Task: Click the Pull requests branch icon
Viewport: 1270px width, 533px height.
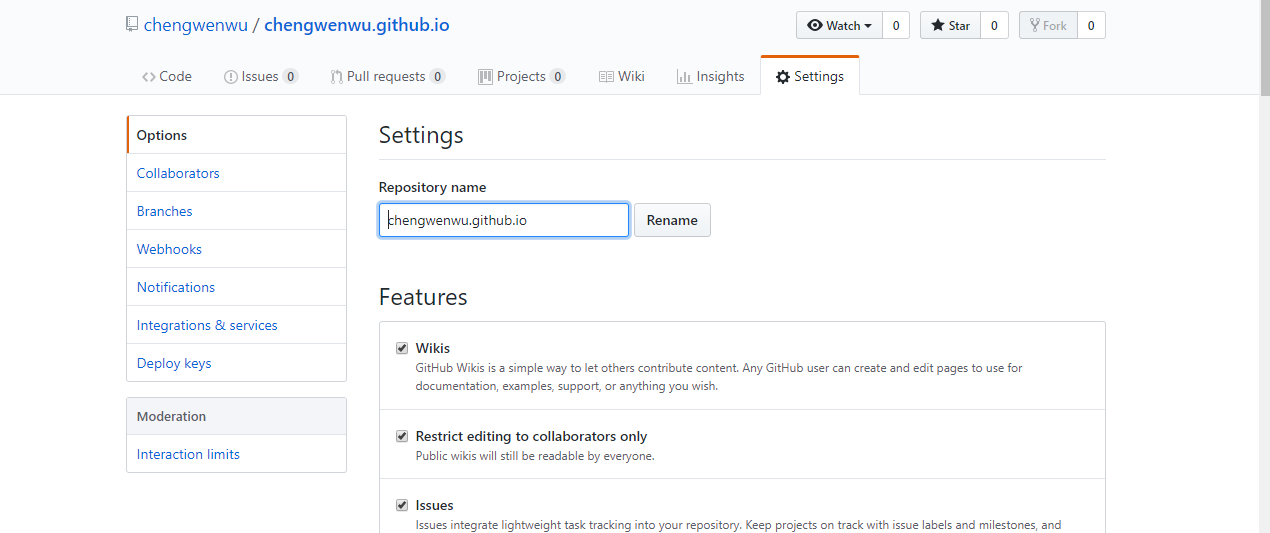Action: tap(337, 77)
